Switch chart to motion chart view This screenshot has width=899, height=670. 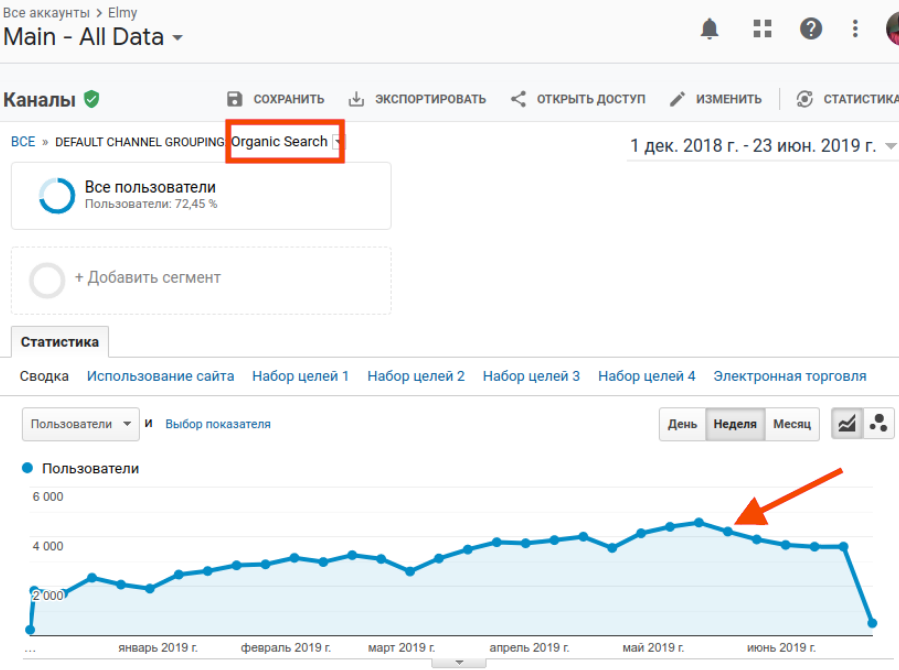879,424
